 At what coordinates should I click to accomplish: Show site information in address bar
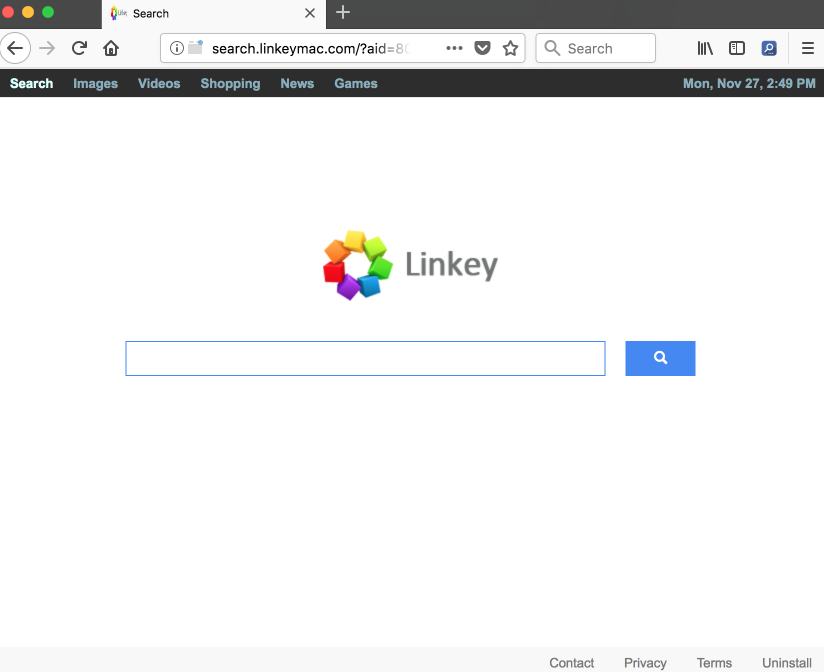point(176,48)
